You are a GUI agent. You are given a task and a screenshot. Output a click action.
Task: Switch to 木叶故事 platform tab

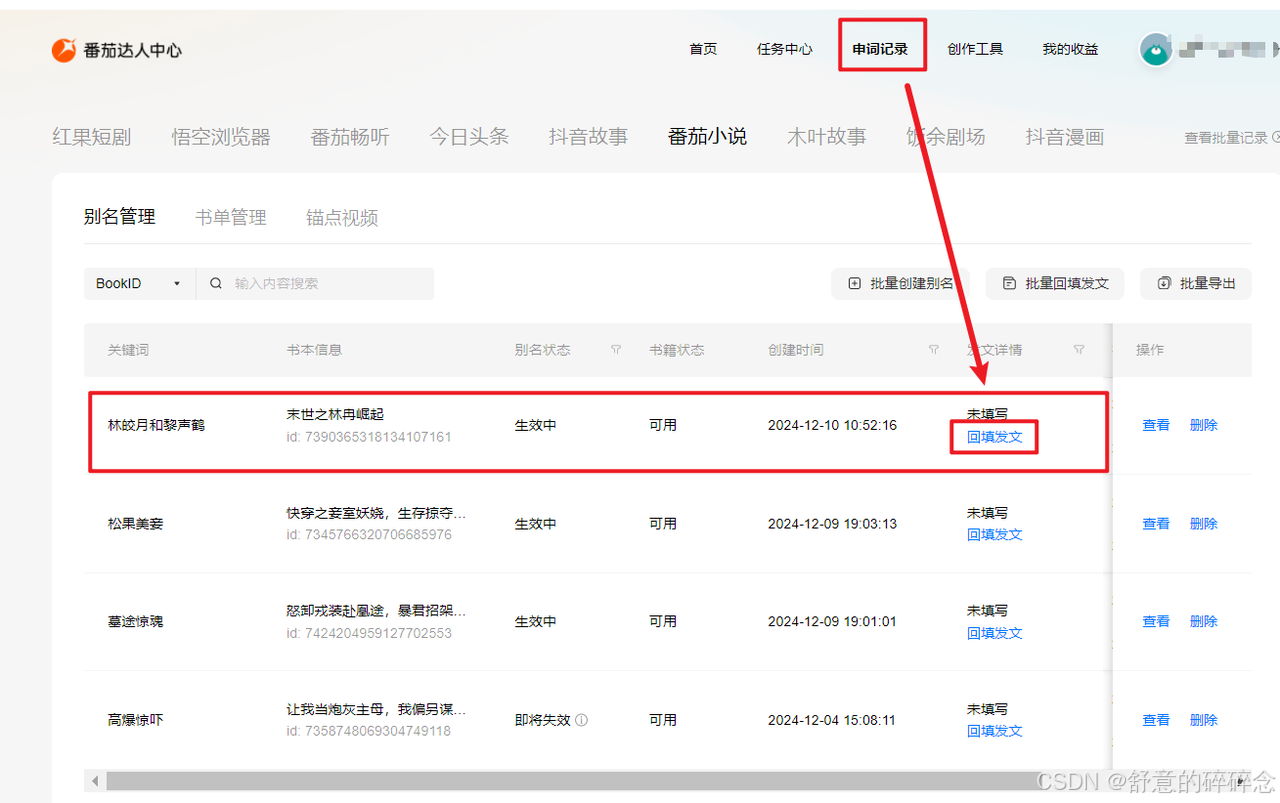click(826, 137)
